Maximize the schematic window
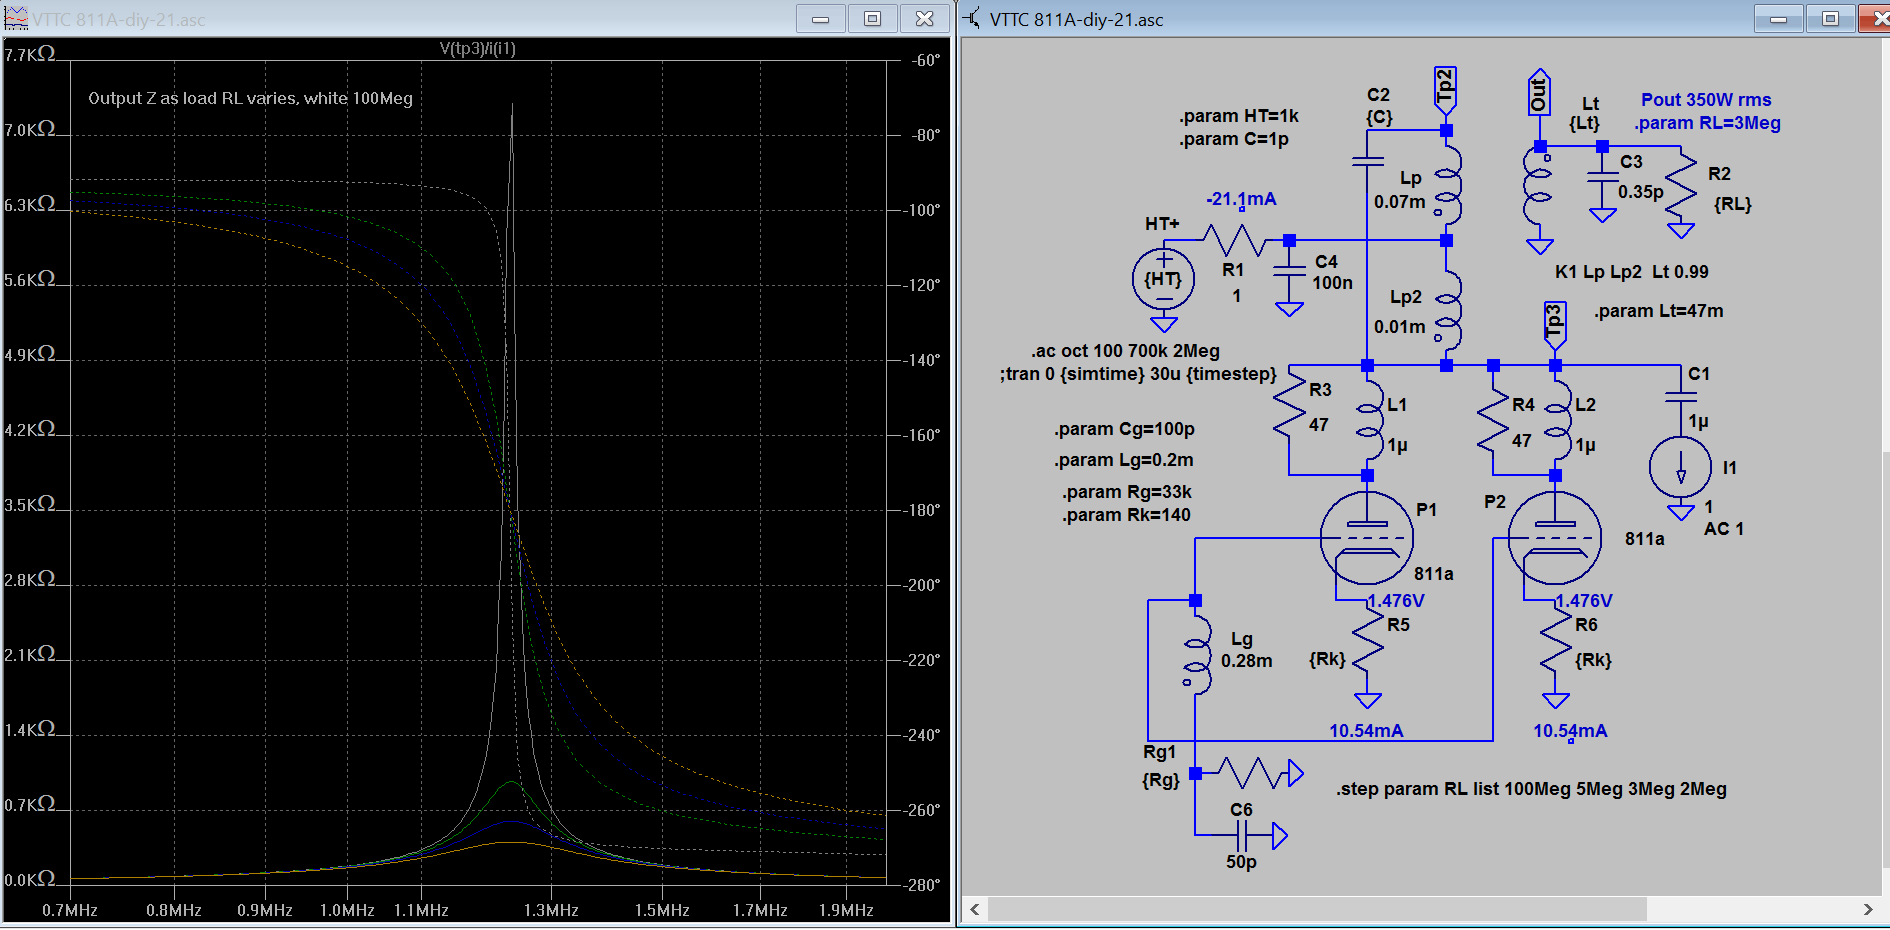This screenshot has width=1890, height=930. pos(1830,19)
